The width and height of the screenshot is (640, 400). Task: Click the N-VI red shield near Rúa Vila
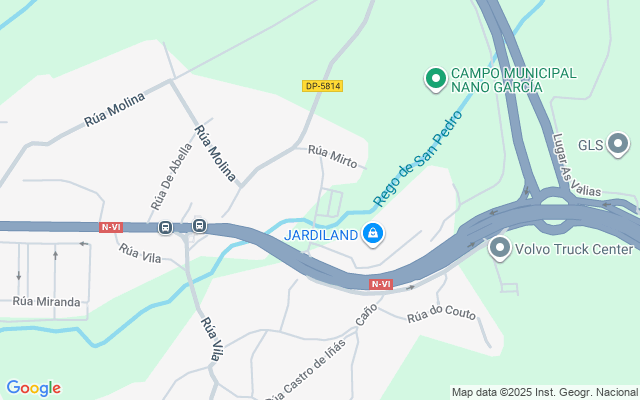coord(111,227)
